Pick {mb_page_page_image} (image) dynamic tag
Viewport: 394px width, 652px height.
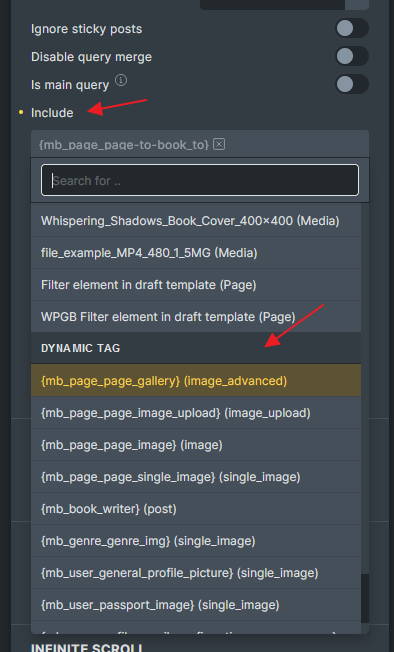[196, 445]
